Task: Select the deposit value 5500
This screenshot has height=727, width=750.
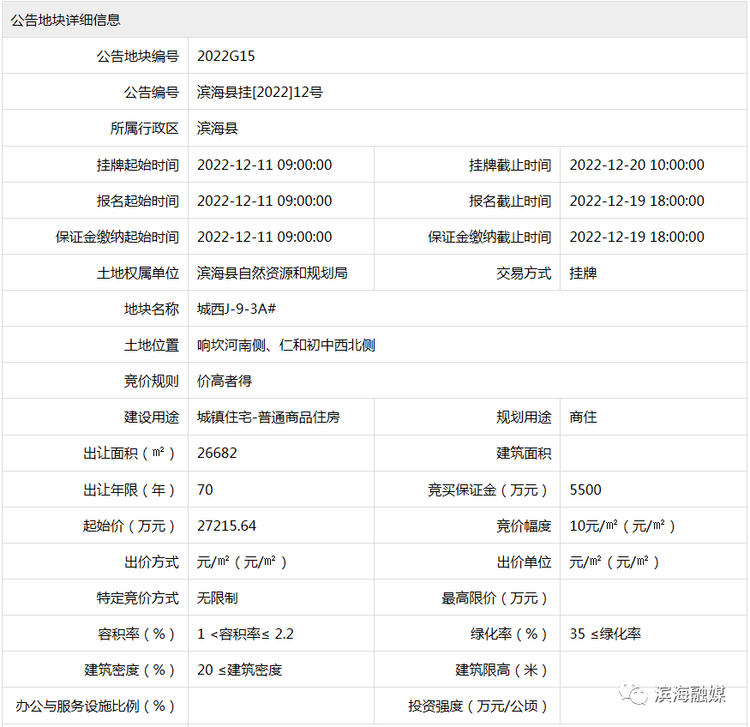Action: [x=585, y=490]
